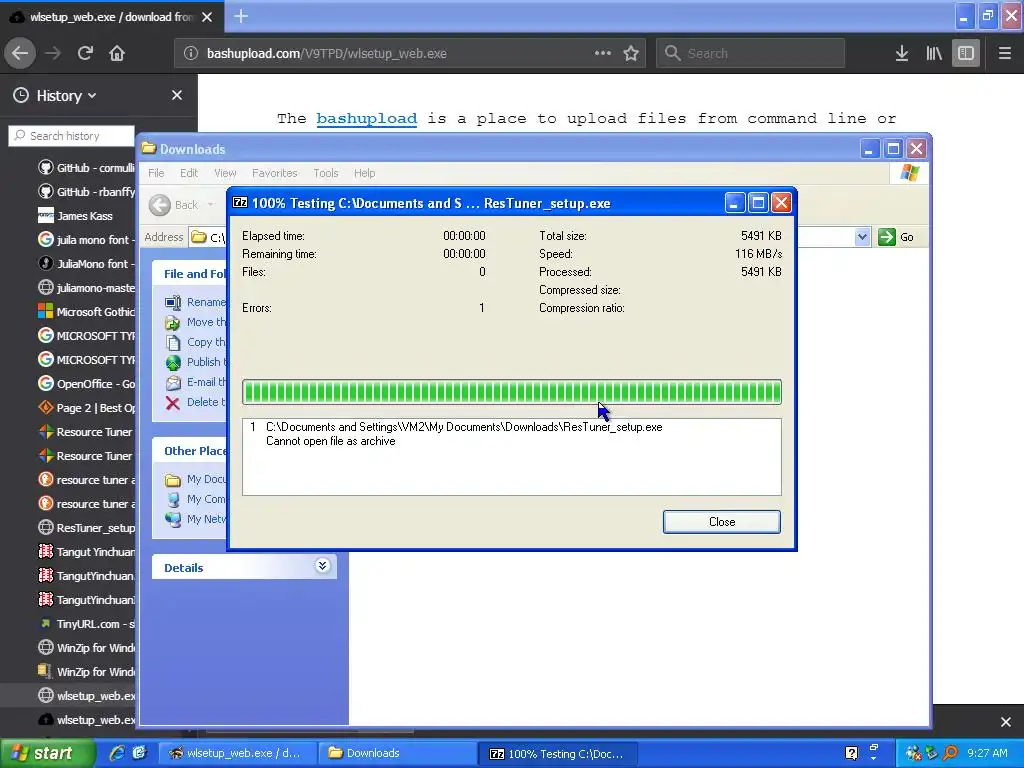Viewport: 1024px width, 768px height.
Task: Open new browser tab with plus
Action: tap(241, 16)
